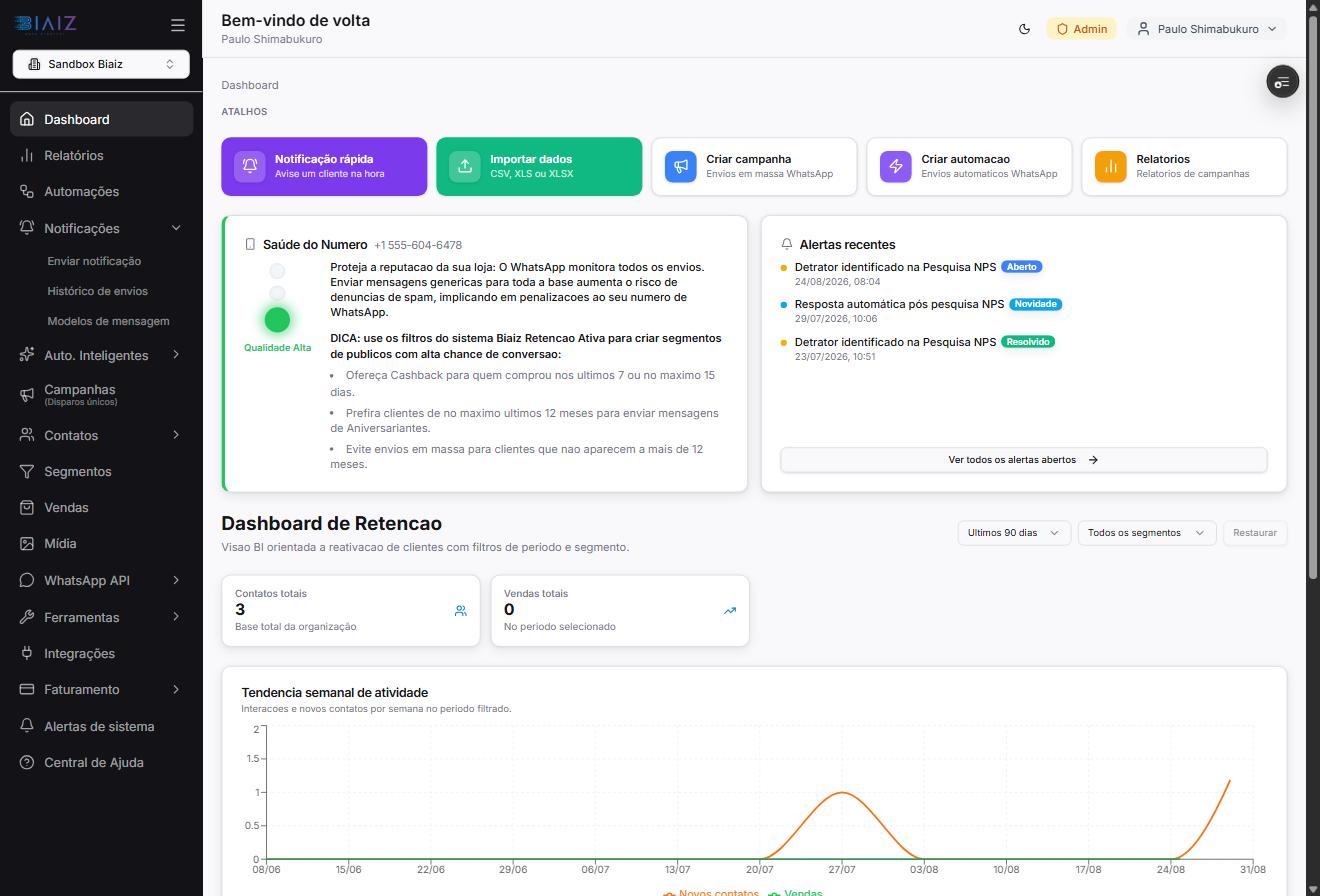Click the Automações icon in sidebar
This screenshot has width=1320, height=896.
(27, 191)
